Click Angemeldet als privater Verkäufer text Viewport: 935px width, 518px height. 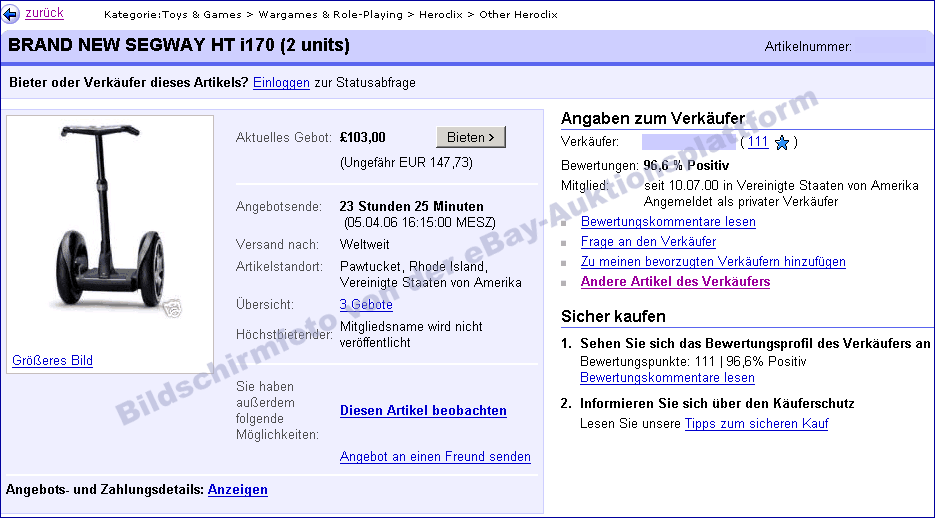coord(741,201)
